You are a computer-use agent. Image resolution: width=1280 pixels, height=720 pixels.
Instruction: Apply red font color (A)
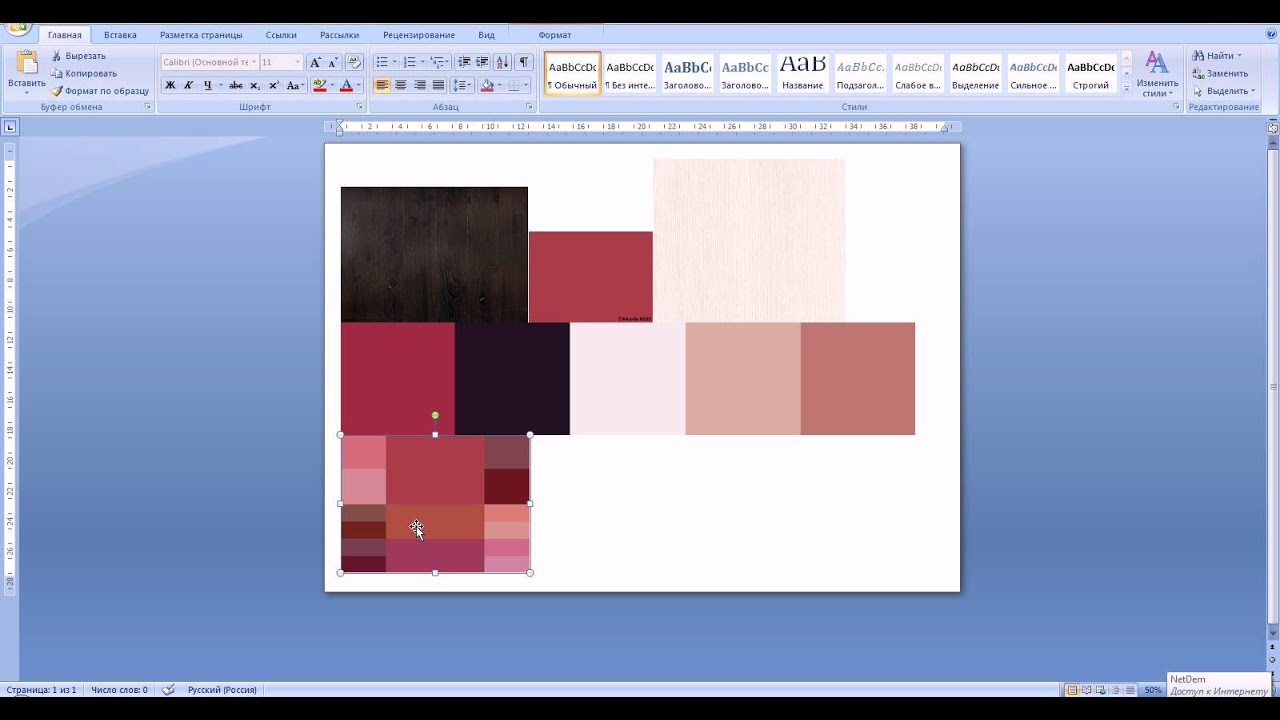346,86
